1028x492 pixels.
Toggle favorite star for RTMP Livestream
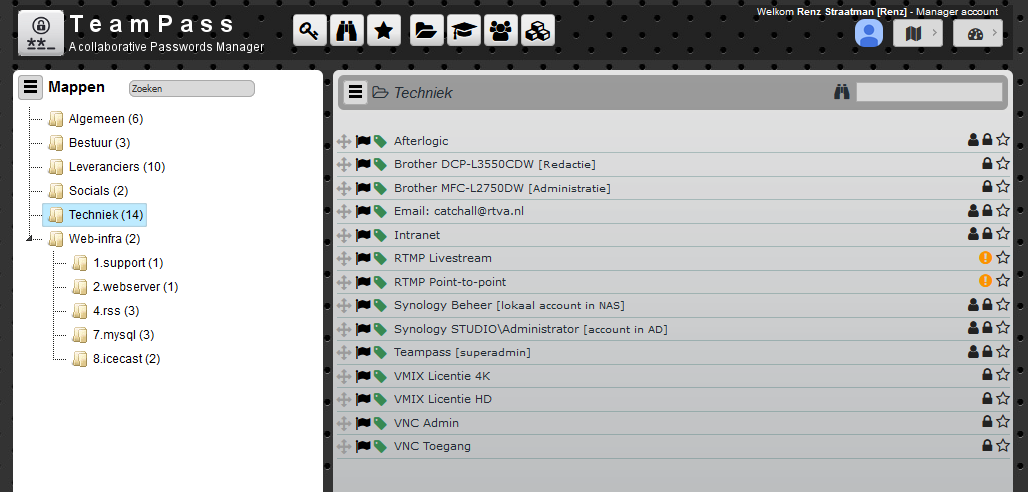pos(1003,258)
